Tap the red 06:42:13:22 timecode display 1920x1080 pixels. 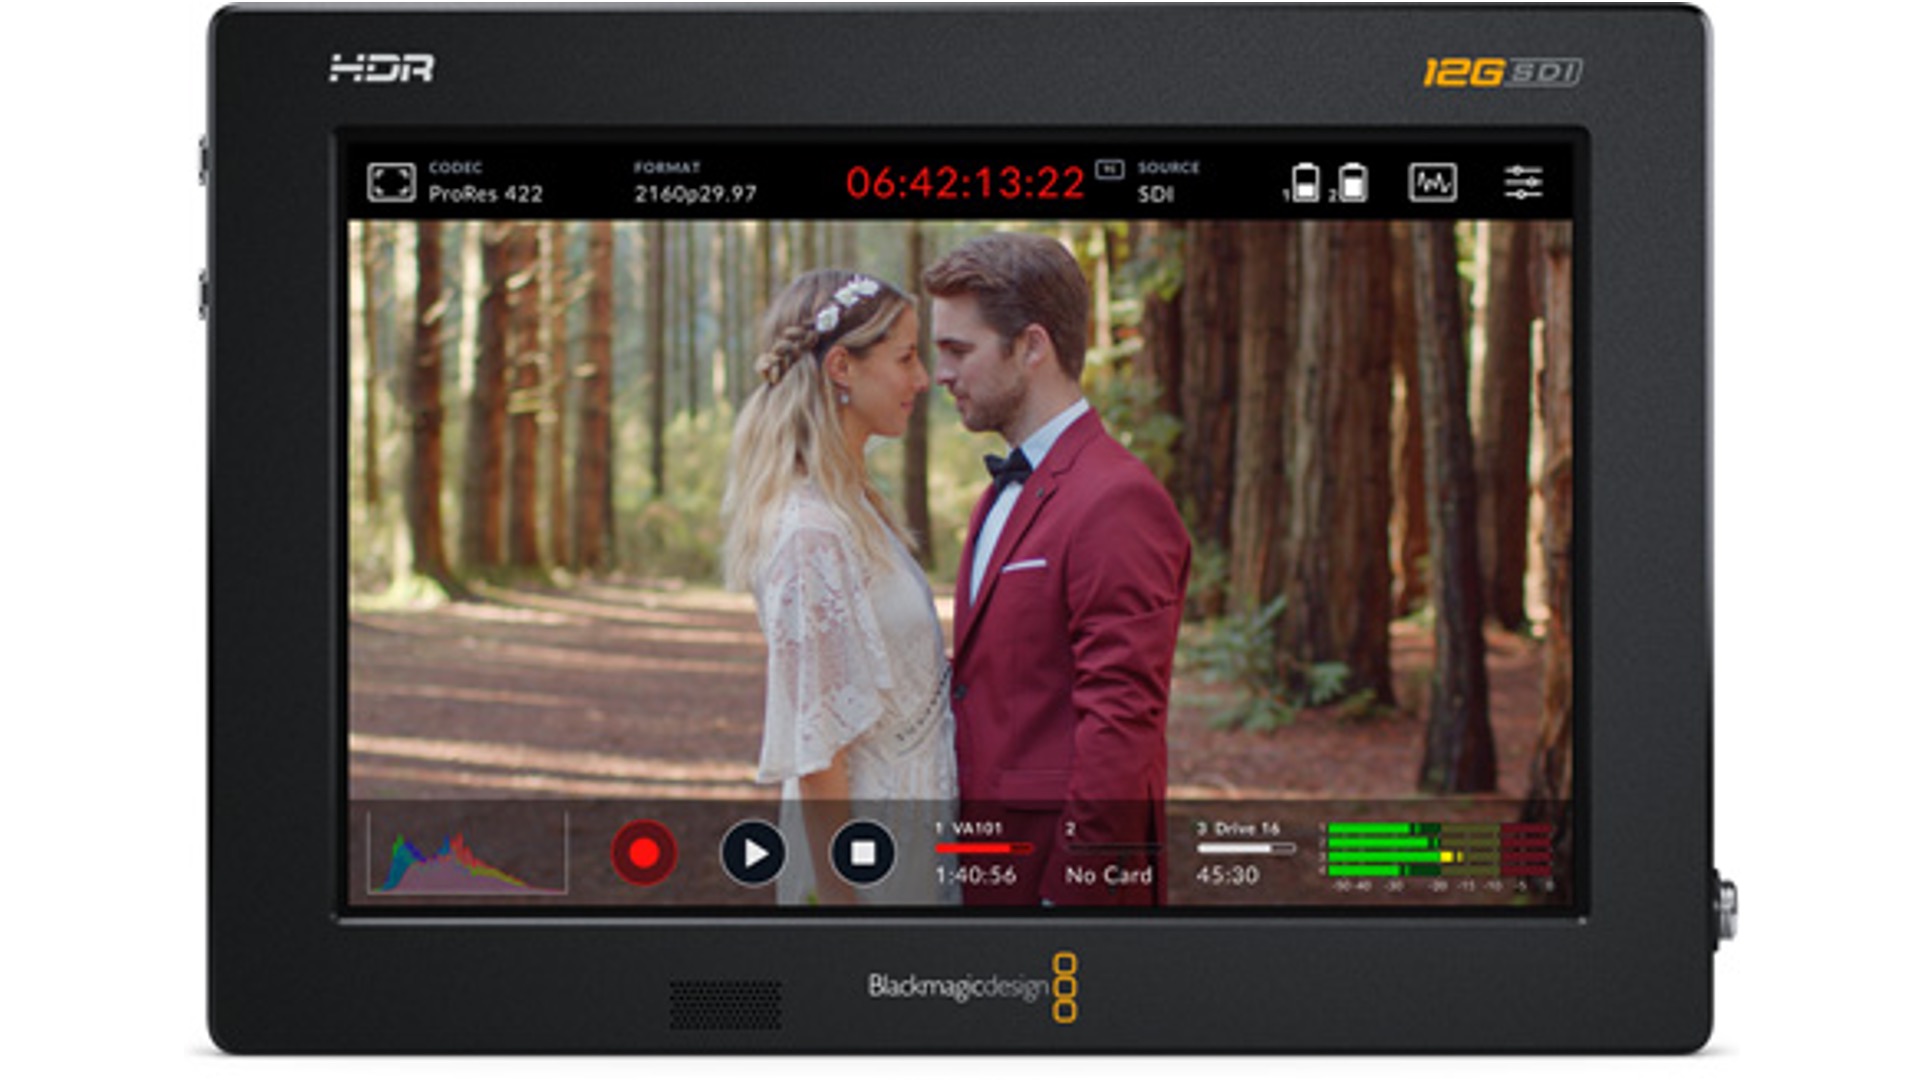click(x=965, y=183)
